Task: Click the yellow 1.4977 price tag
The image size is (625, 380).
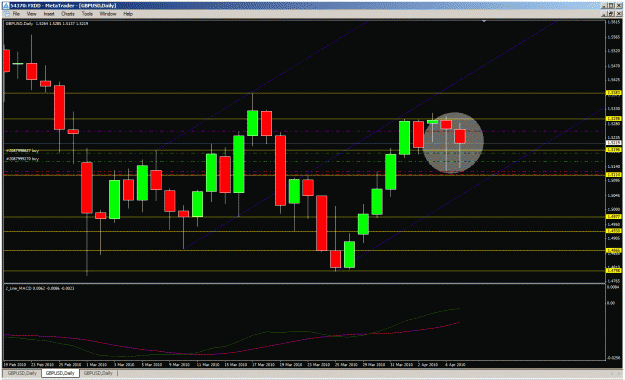Action: [x=613, y=217]
